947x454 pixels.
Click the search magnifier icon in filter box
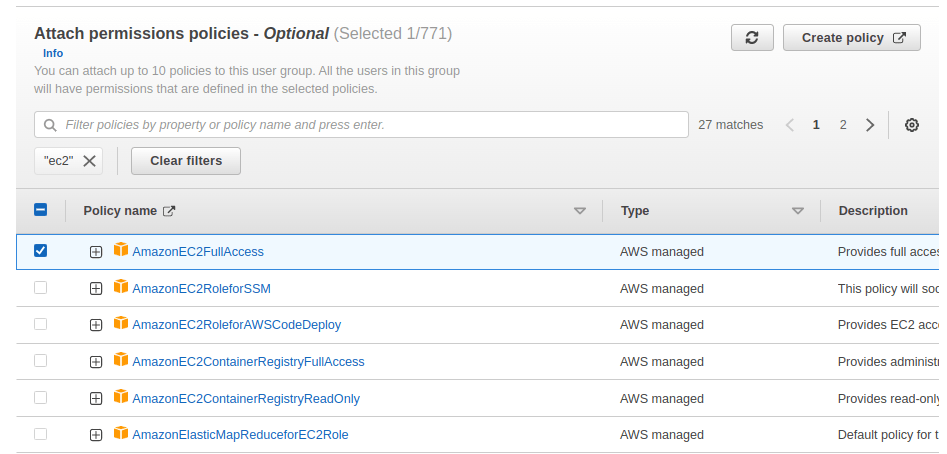50,125
